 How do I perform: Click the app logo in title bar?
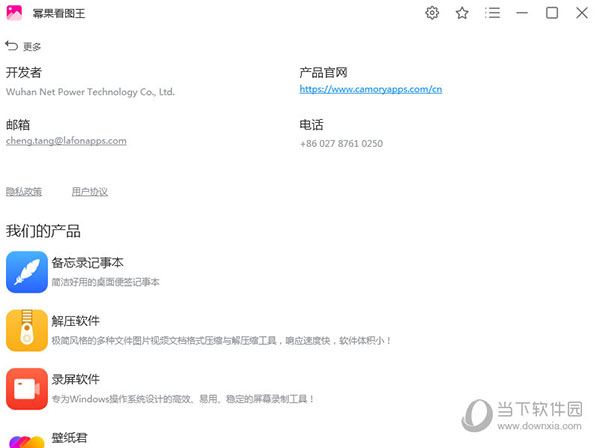[14, 13]
